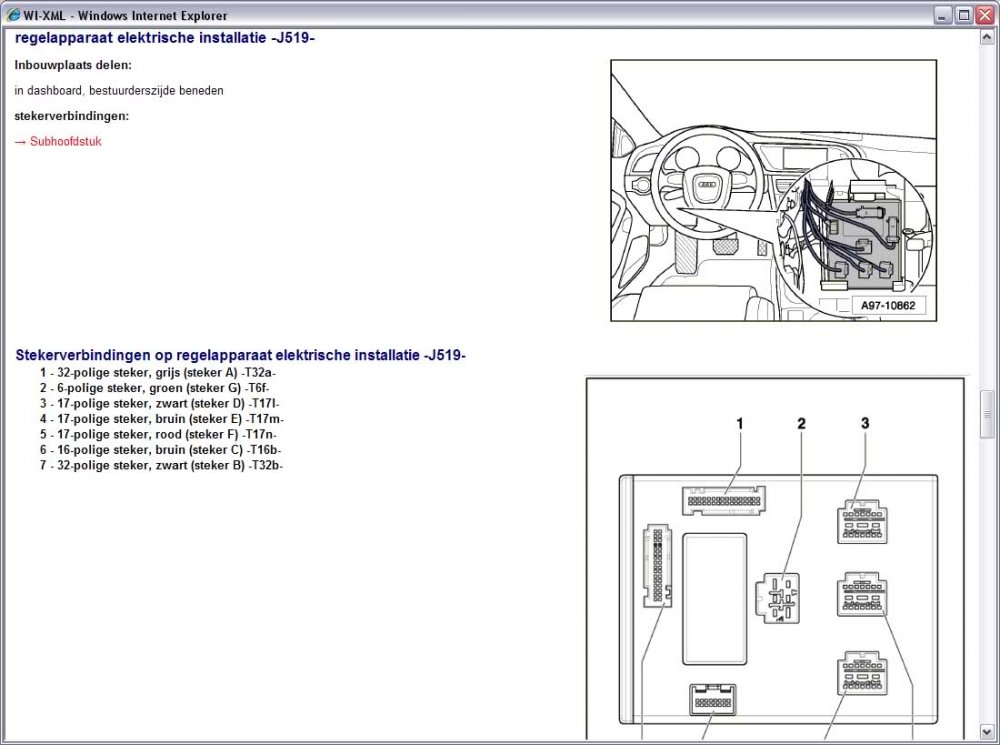Click connector number 3 label in diagram
This screenshot has width=1000, height=745.
click(x=865, y=423)
